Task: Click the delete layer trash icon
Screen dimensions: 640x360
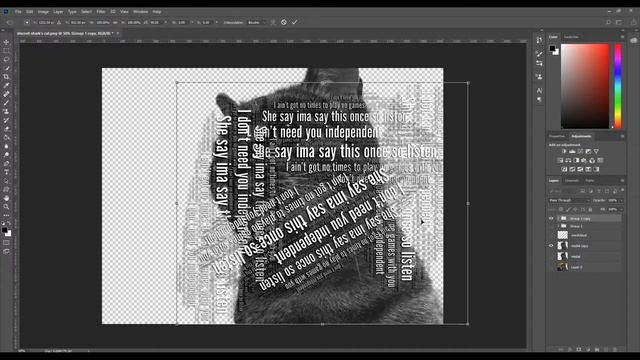Action: tap(615, 350)
